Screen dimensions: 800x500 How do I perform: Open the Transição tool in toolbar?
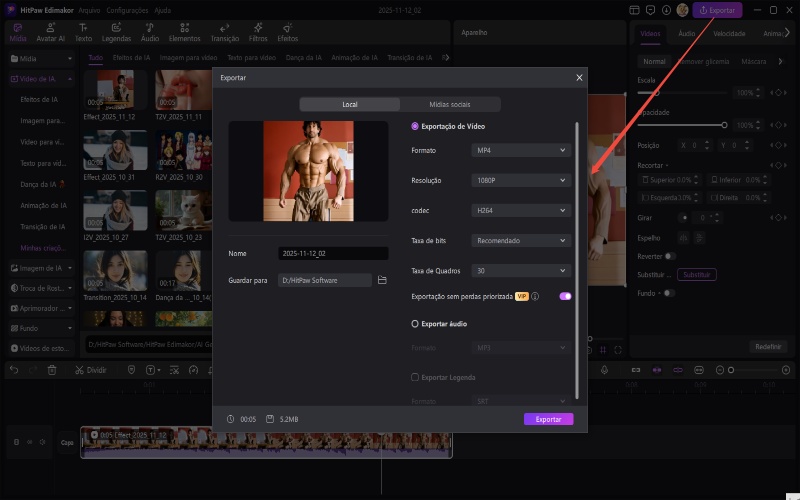(x=225, y=31)
